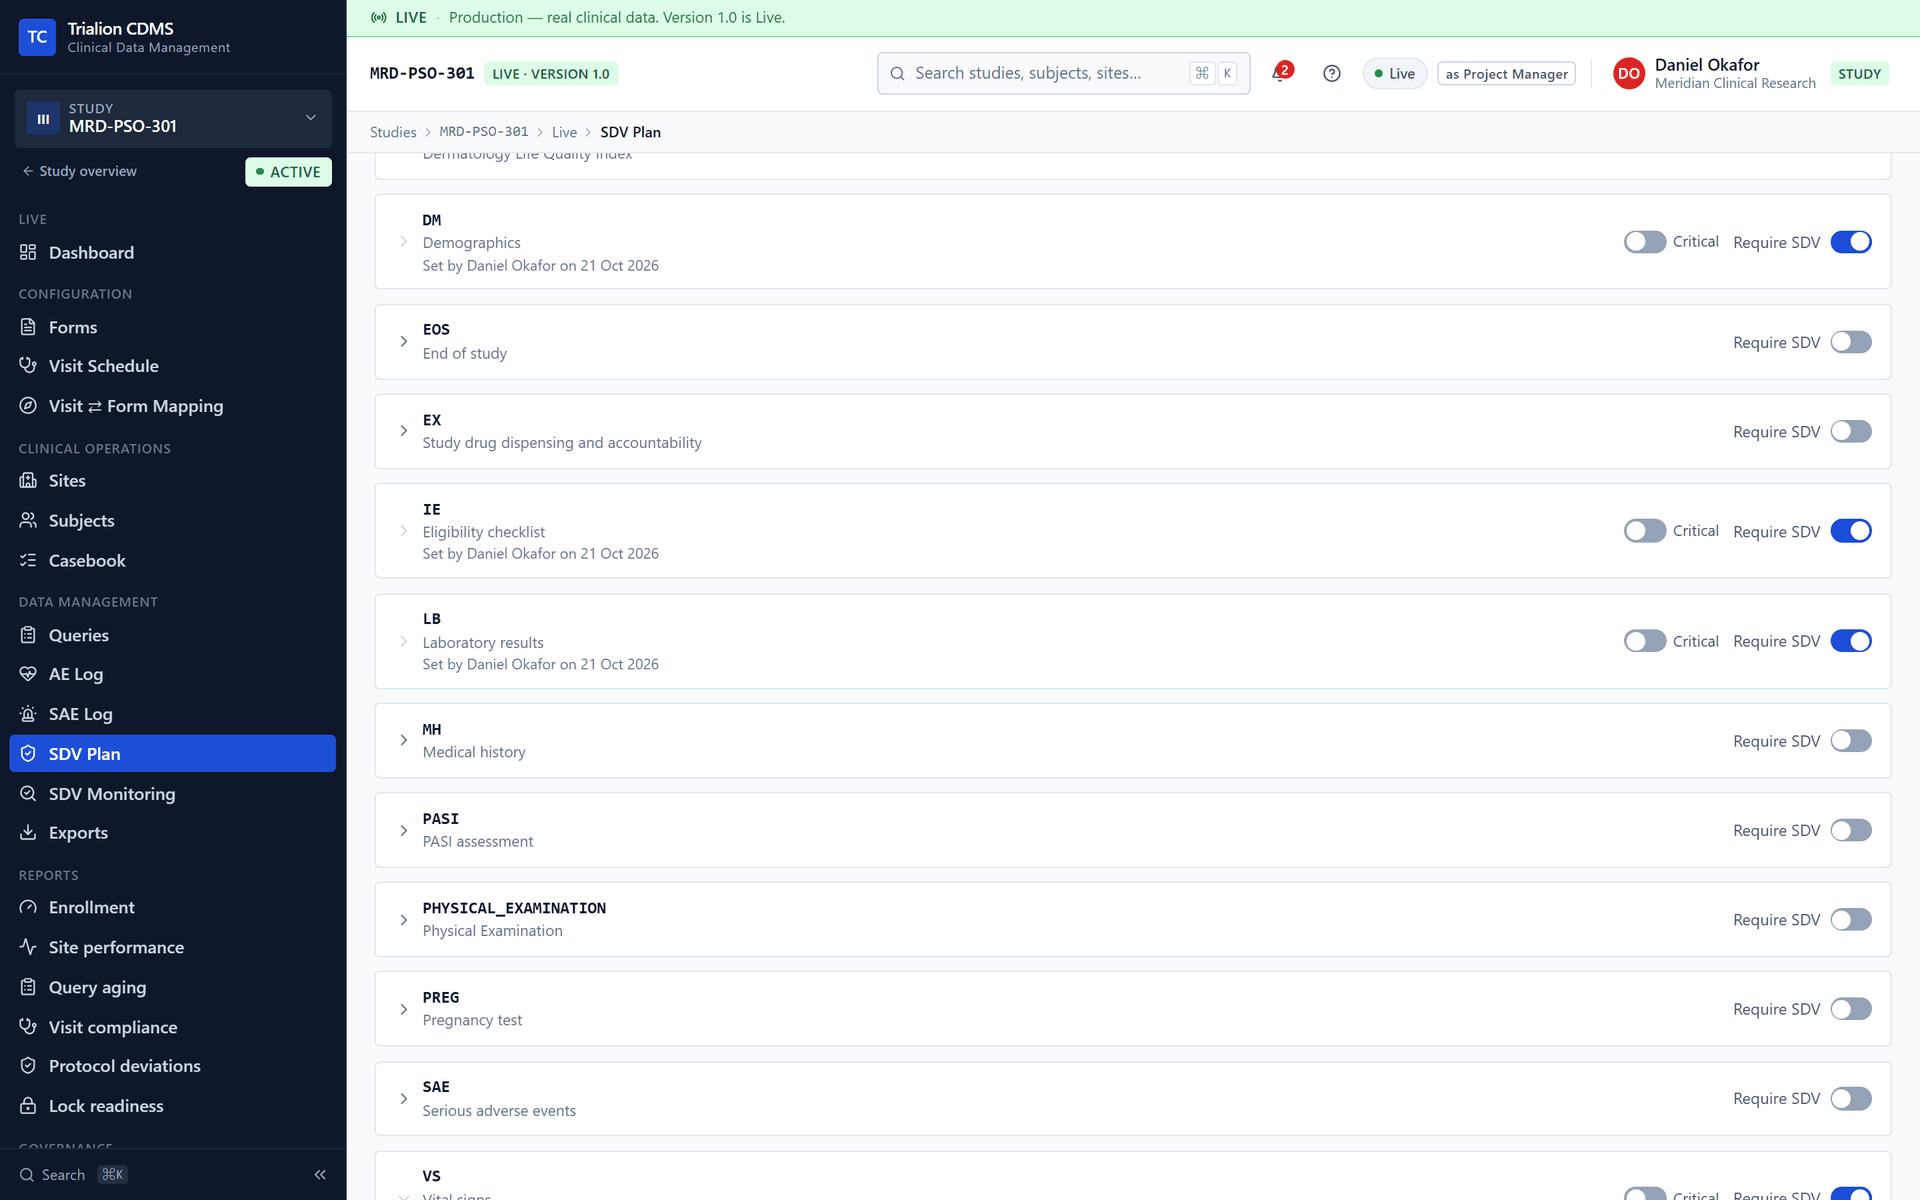Click the Queries clipboard icon

pos(28,635)
